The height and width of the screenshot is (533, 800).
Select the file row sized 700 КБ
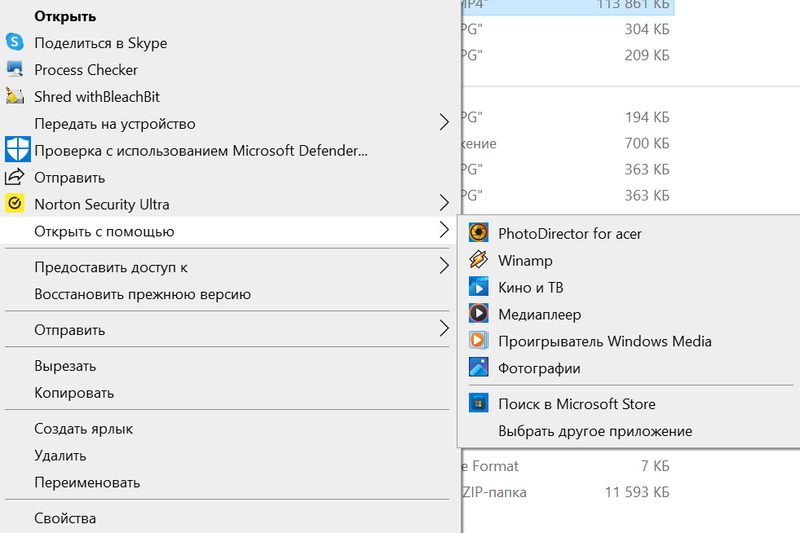568,143
